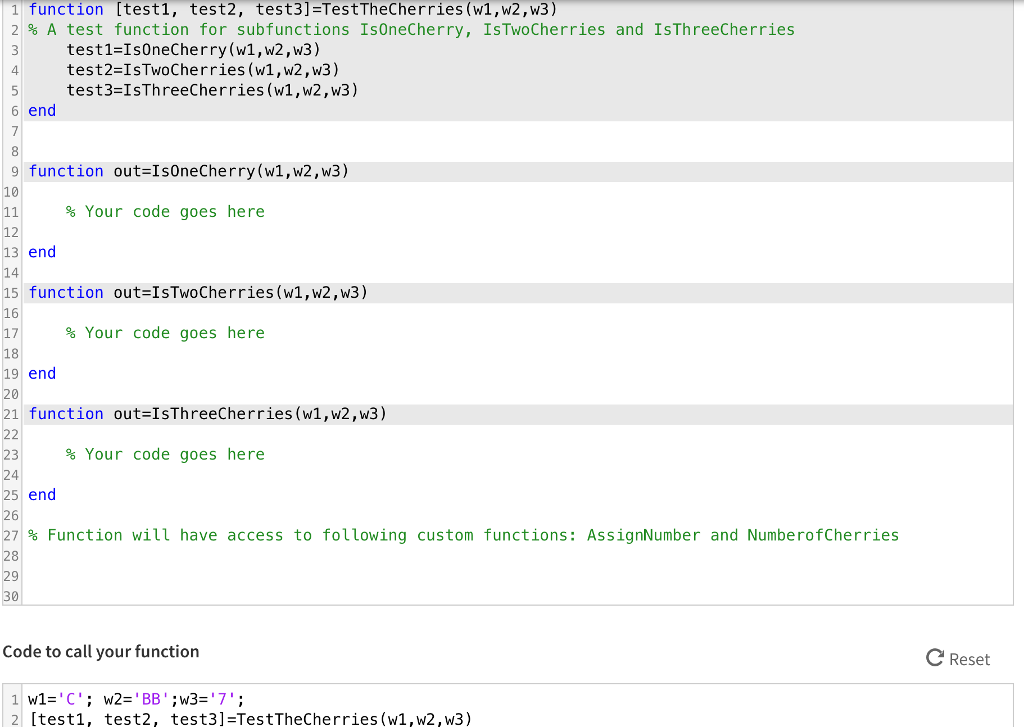Click the end keyword on line 13
This screenshot has width=1024, height=727.
42,252
